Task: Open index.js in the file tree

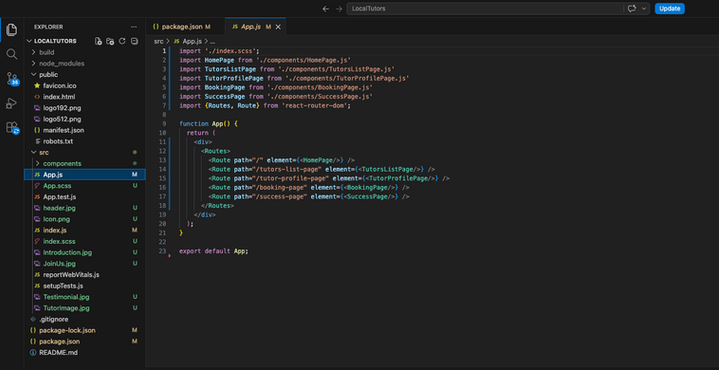Action: tap(85, 230)
